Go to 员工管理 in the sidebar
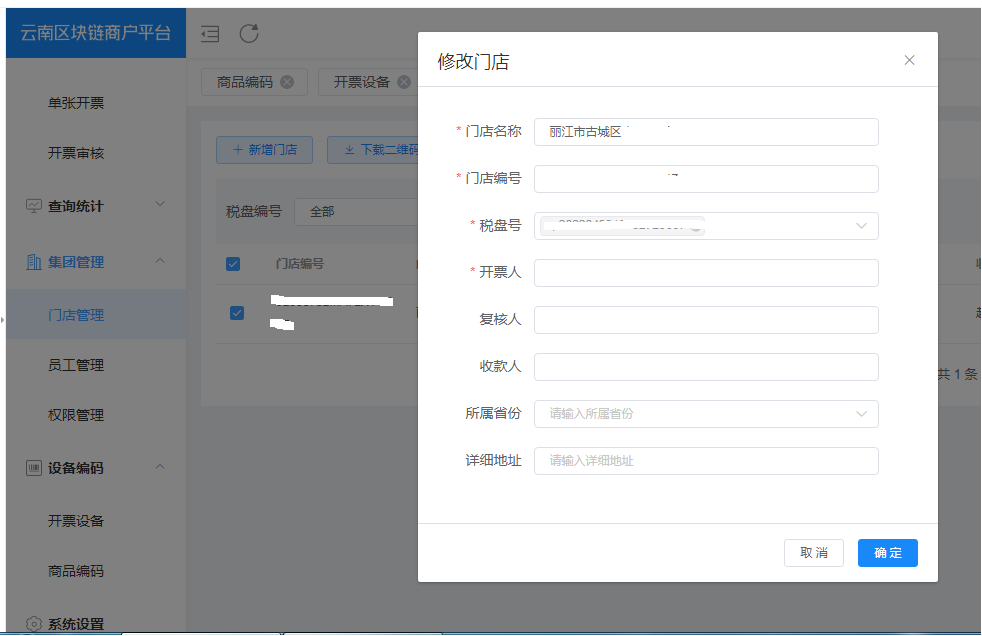 (x=76, y=365)
